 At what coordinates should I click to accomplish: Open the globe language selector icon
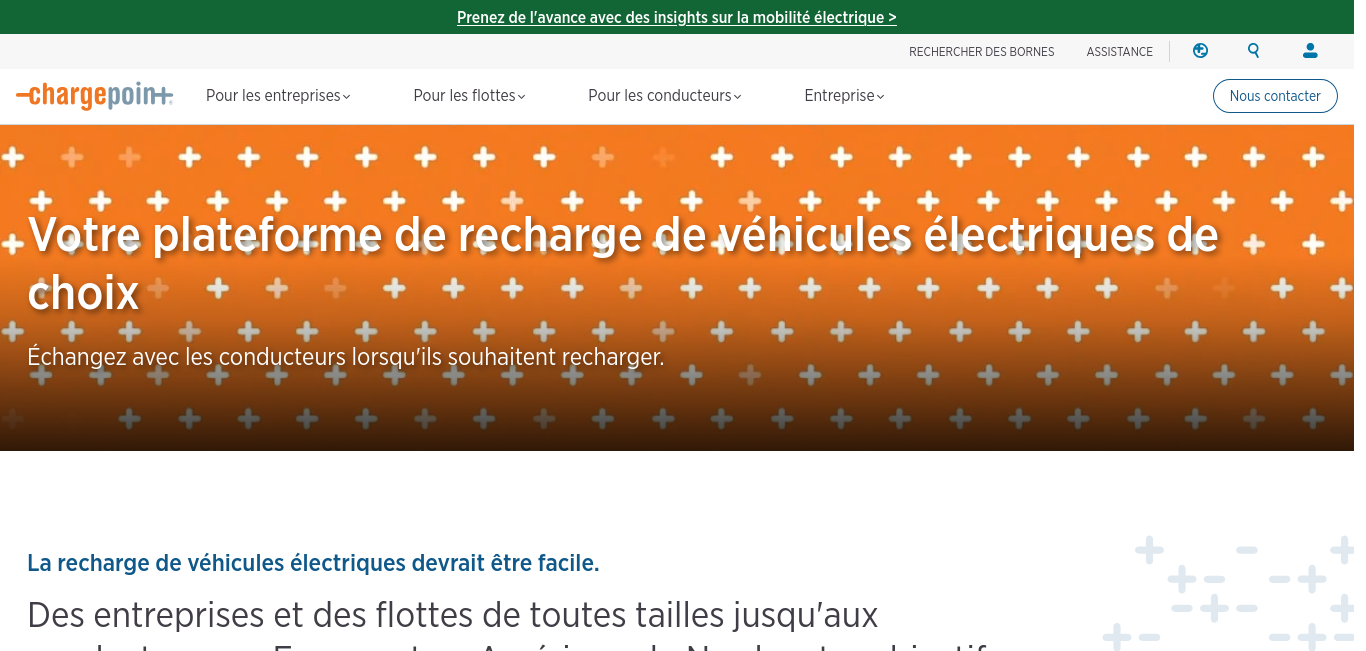point(1200,51)
